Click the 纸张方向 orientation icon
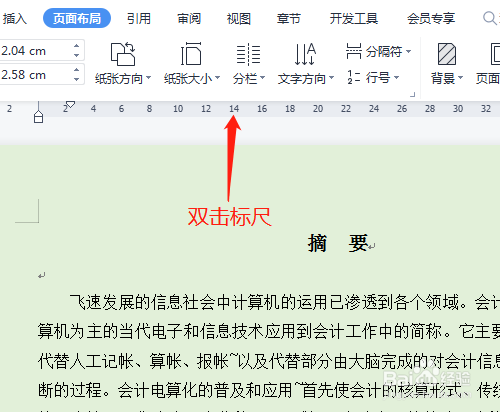This screenshot has height=412, width=500. [123, 54]
